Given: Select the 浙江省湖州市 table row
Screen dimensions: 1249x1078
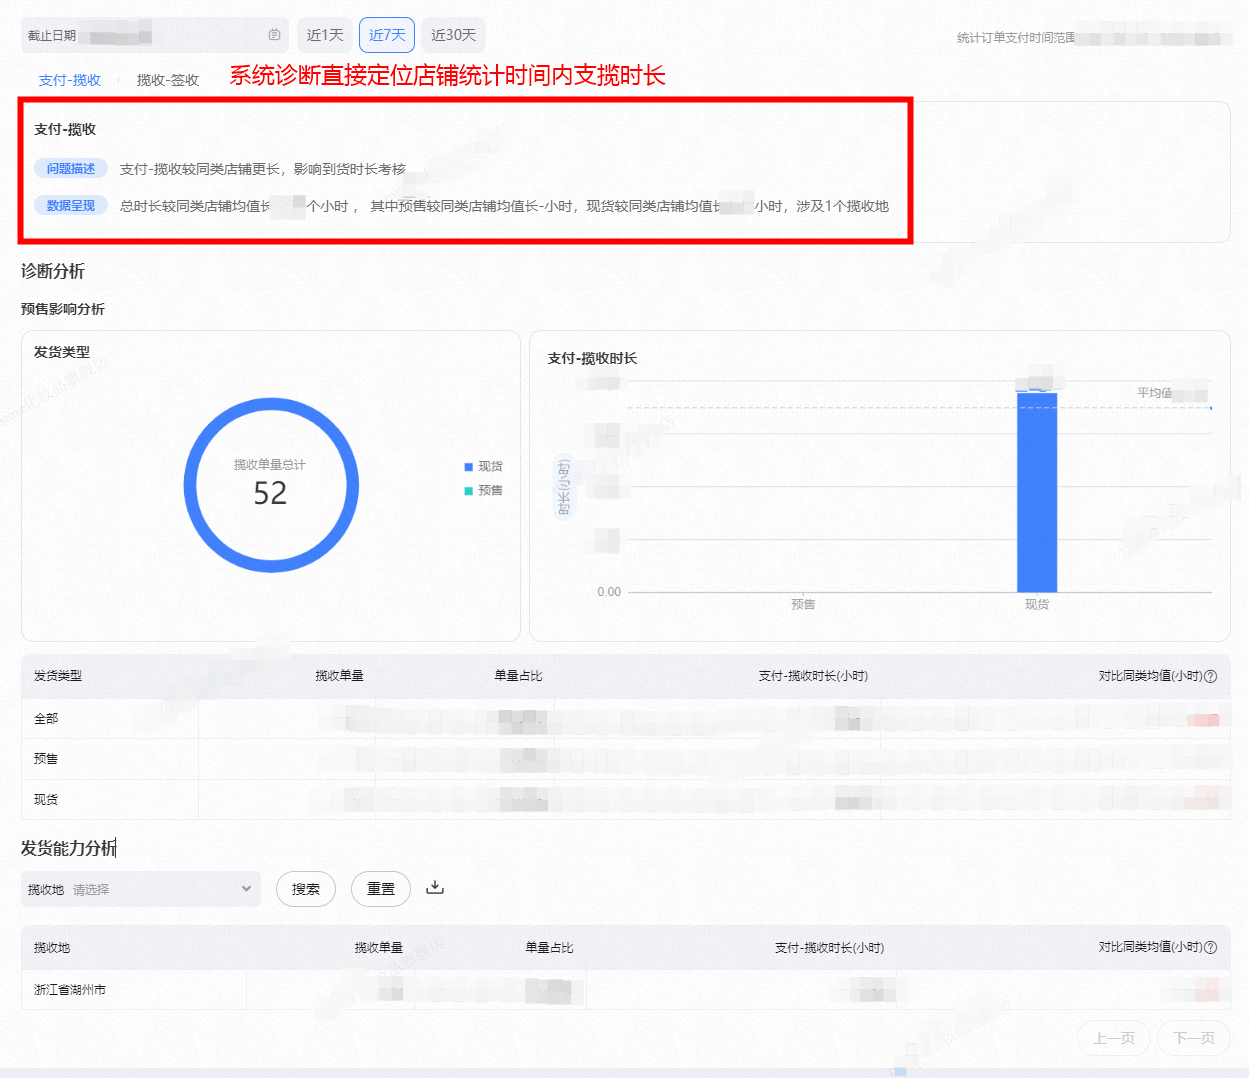Looking at the screenshot, I should click(625, 990).
